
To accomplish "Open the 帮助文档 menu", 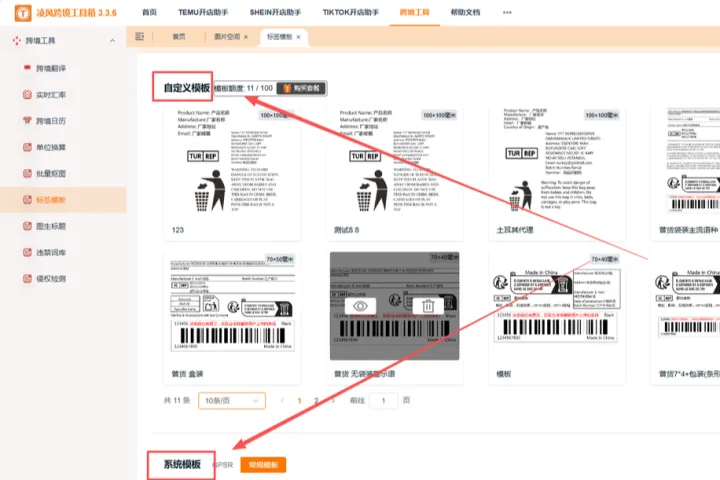I will click(x=465, y=12).
